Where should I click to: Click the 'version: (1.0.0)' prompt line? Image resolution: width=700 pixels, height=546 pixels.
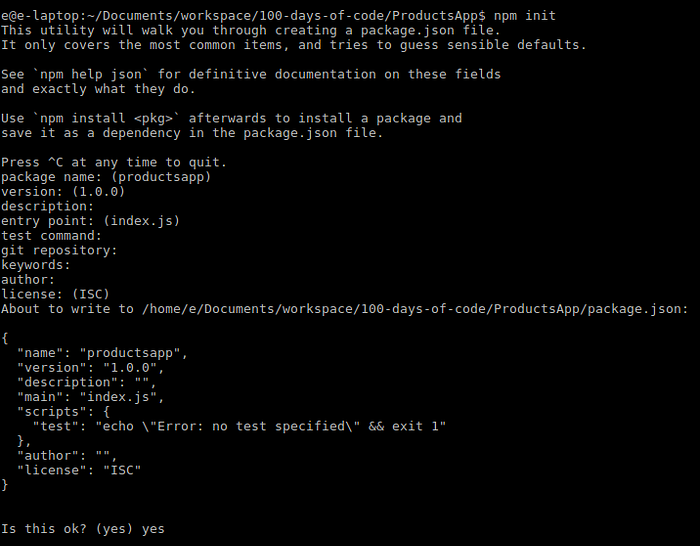63,192
